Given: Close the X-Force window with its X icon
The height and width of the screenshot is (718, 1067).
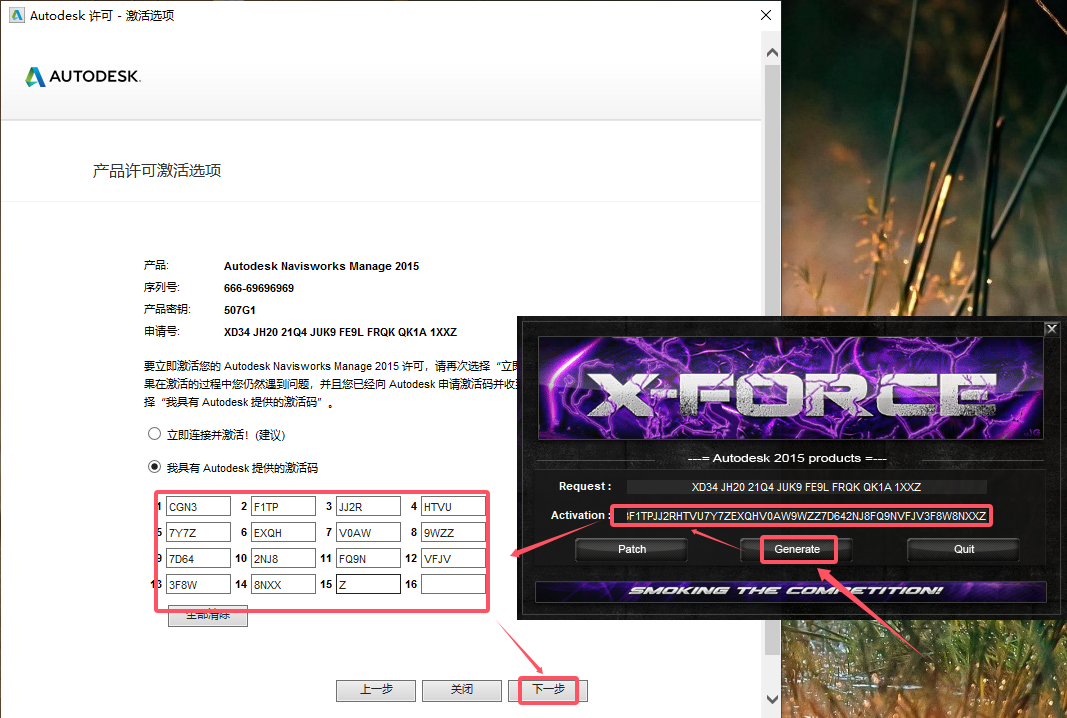Looking at the screenshot, I should (1051, 328).
